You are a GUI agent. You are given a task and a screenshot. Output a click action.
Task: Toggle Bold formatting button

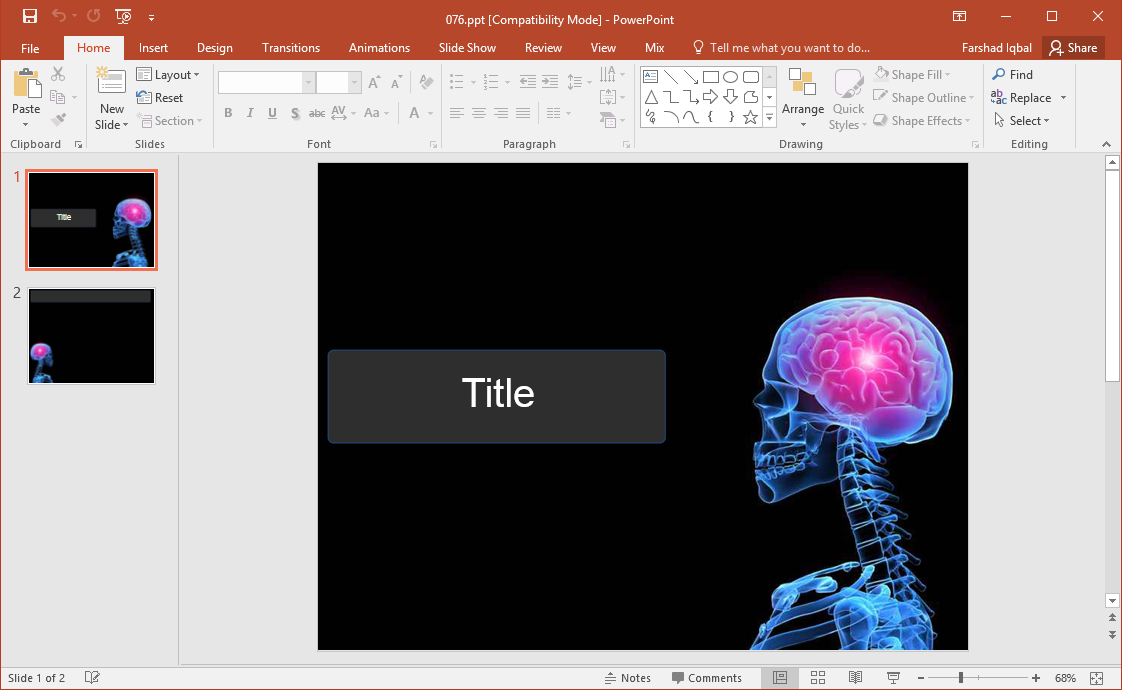tap(228, 113)
